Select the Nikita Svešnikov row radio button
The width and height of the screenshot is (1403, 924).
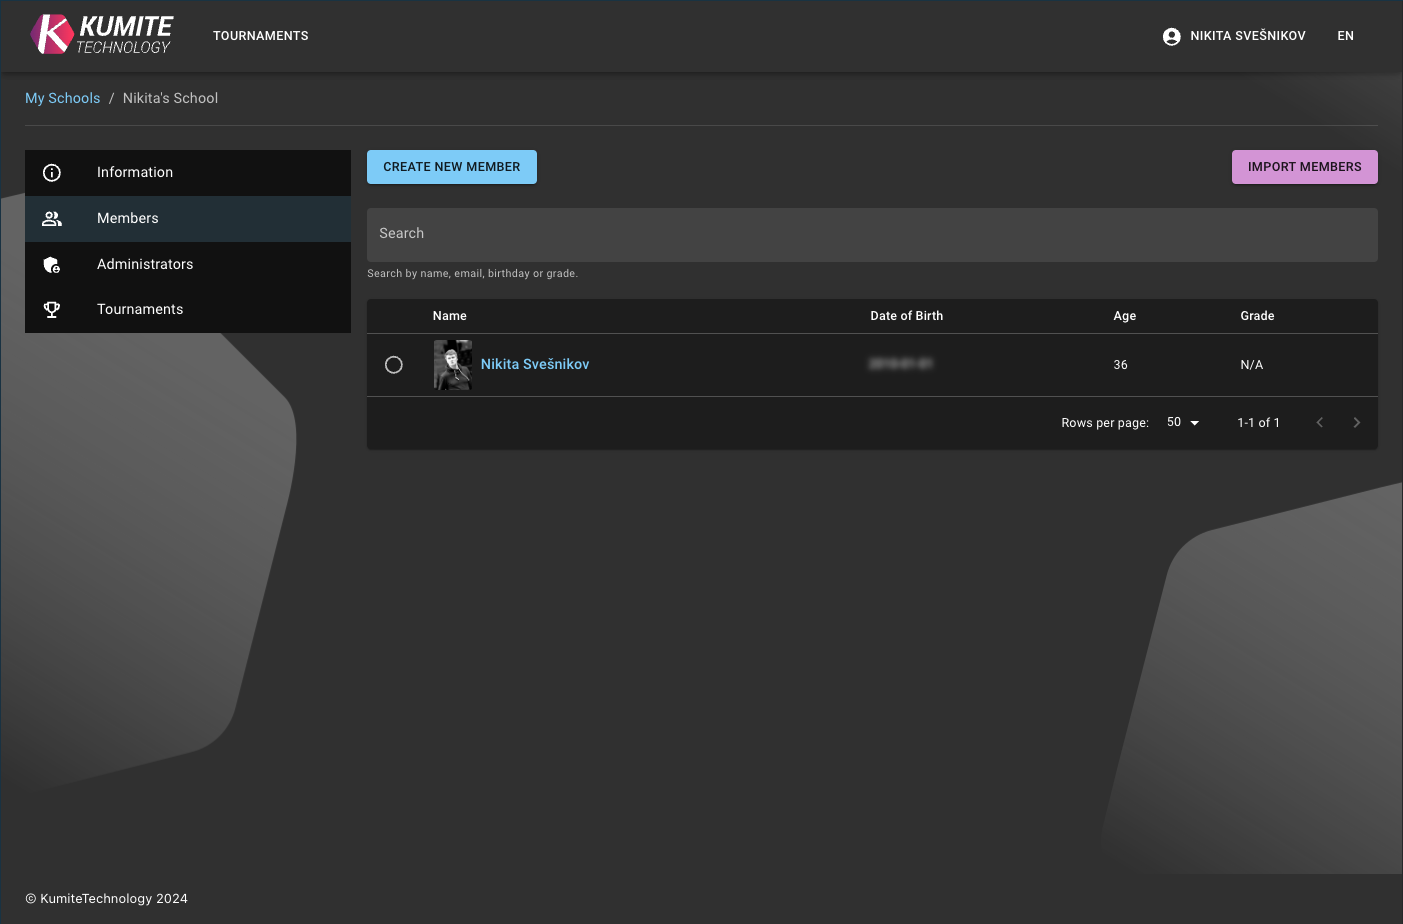point(394,365)
